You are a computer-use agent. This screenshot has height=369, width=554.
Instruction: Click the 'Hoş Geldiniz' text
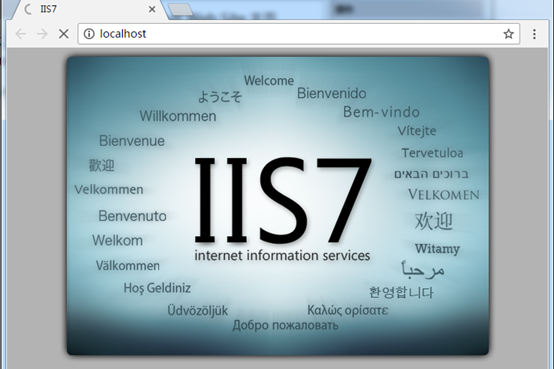point(157,288)
